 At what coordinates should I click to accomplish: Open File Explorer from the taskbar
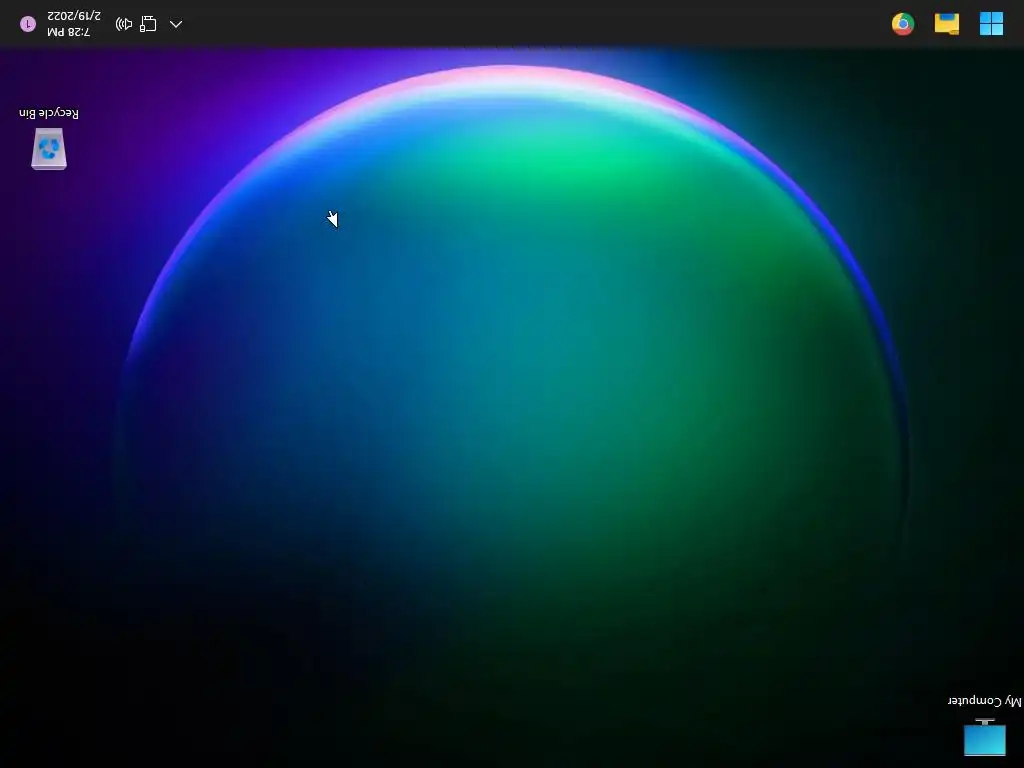tap(946, 24)
